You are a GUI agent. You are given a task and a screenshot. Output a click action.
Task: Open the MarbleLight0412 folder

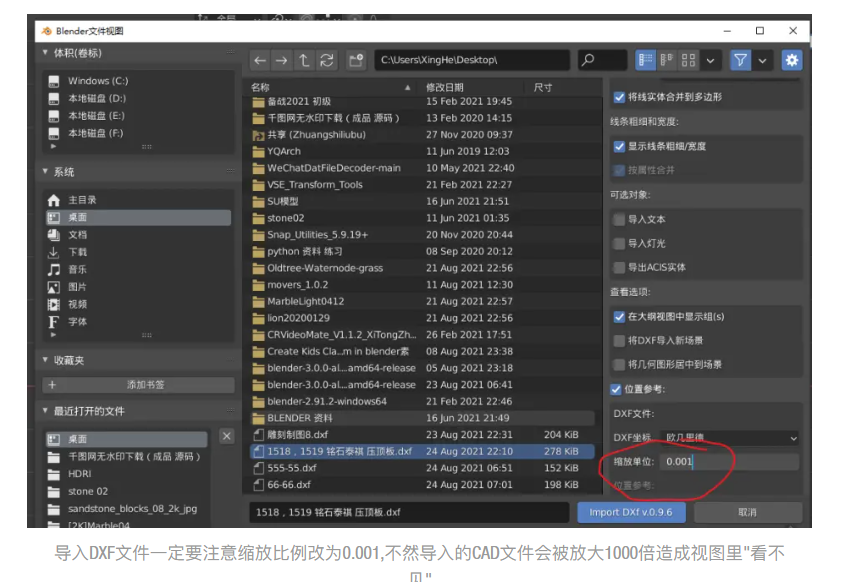click(x=422, y=302)
